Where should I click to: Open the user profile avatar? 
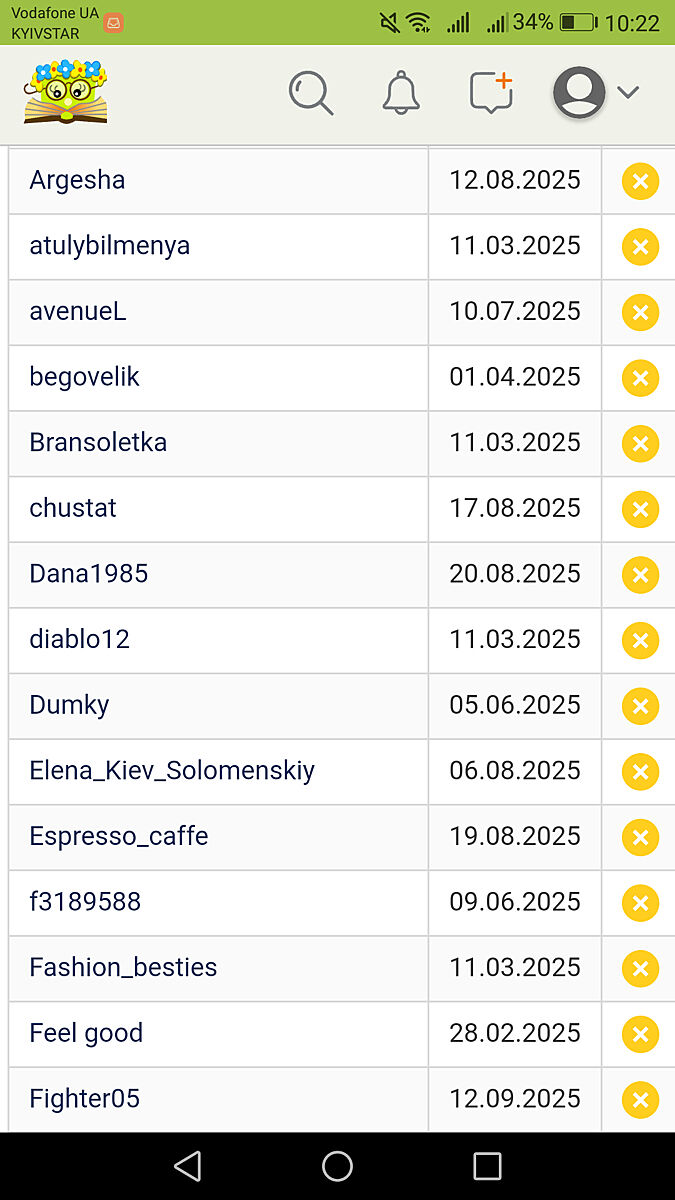point(579,93)
